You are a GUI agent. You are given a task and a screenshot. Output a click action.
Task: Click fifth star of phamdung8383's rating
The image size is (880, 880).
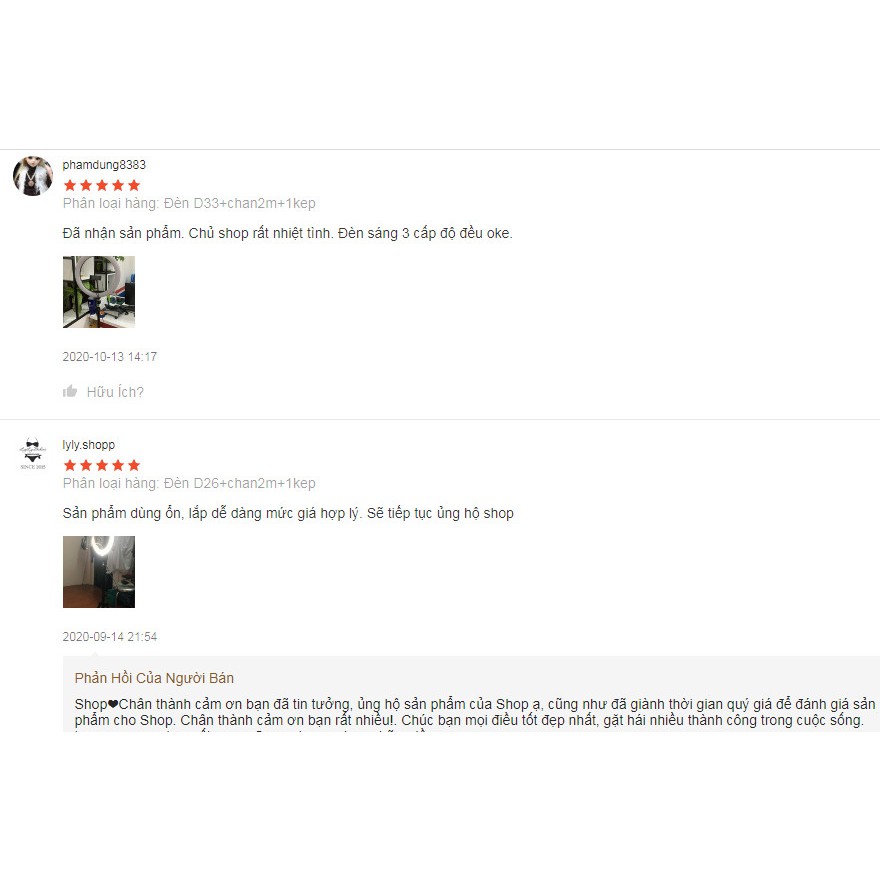click(134, 185)
